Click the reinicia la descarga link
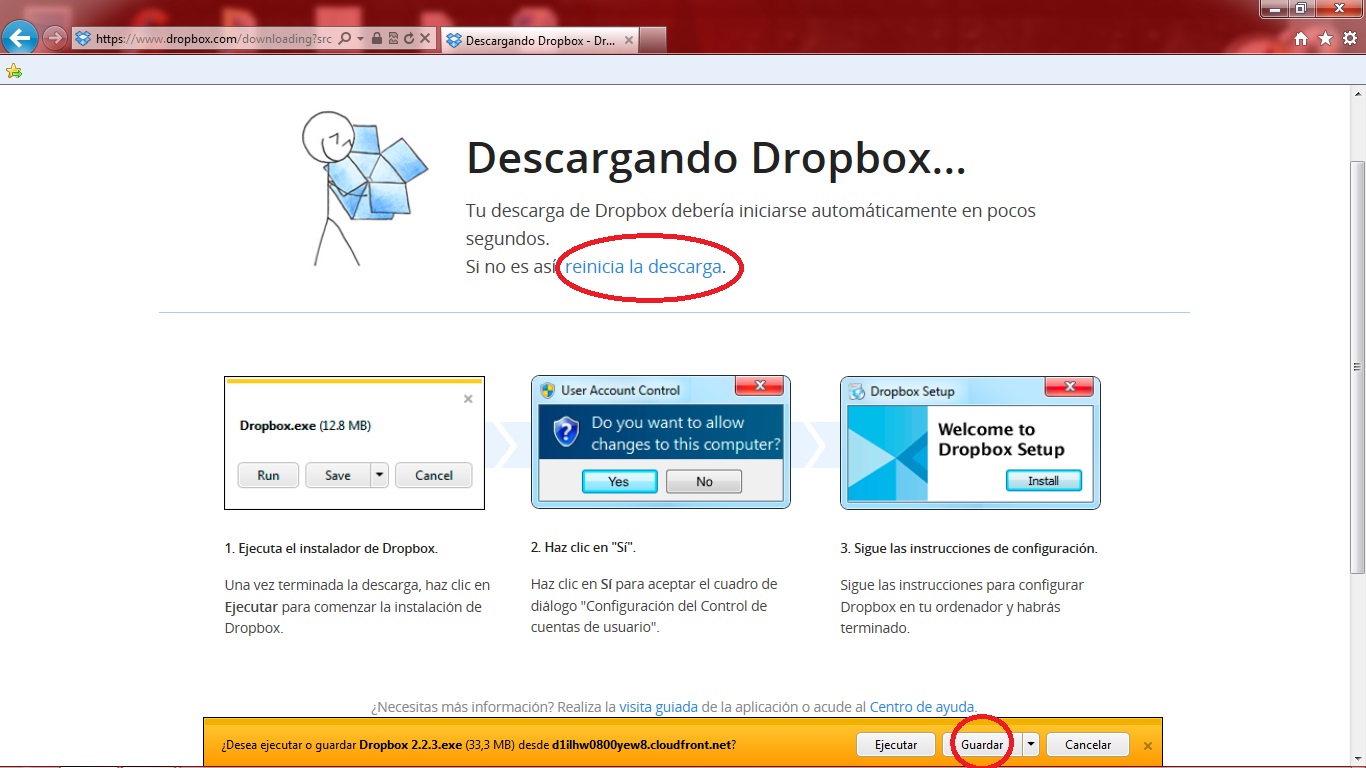Screen dimensions: 1366x768 (643, 267)
